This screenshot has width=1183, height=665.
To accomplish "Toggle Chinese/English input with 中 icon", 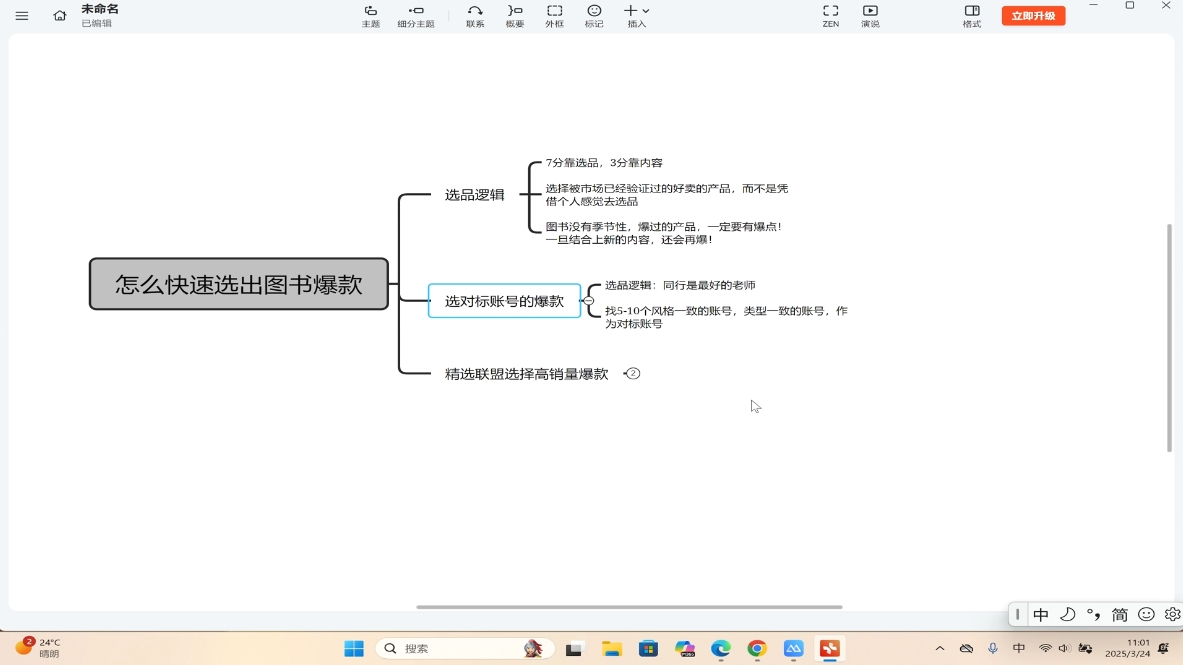I will (x=1041, y=614).
